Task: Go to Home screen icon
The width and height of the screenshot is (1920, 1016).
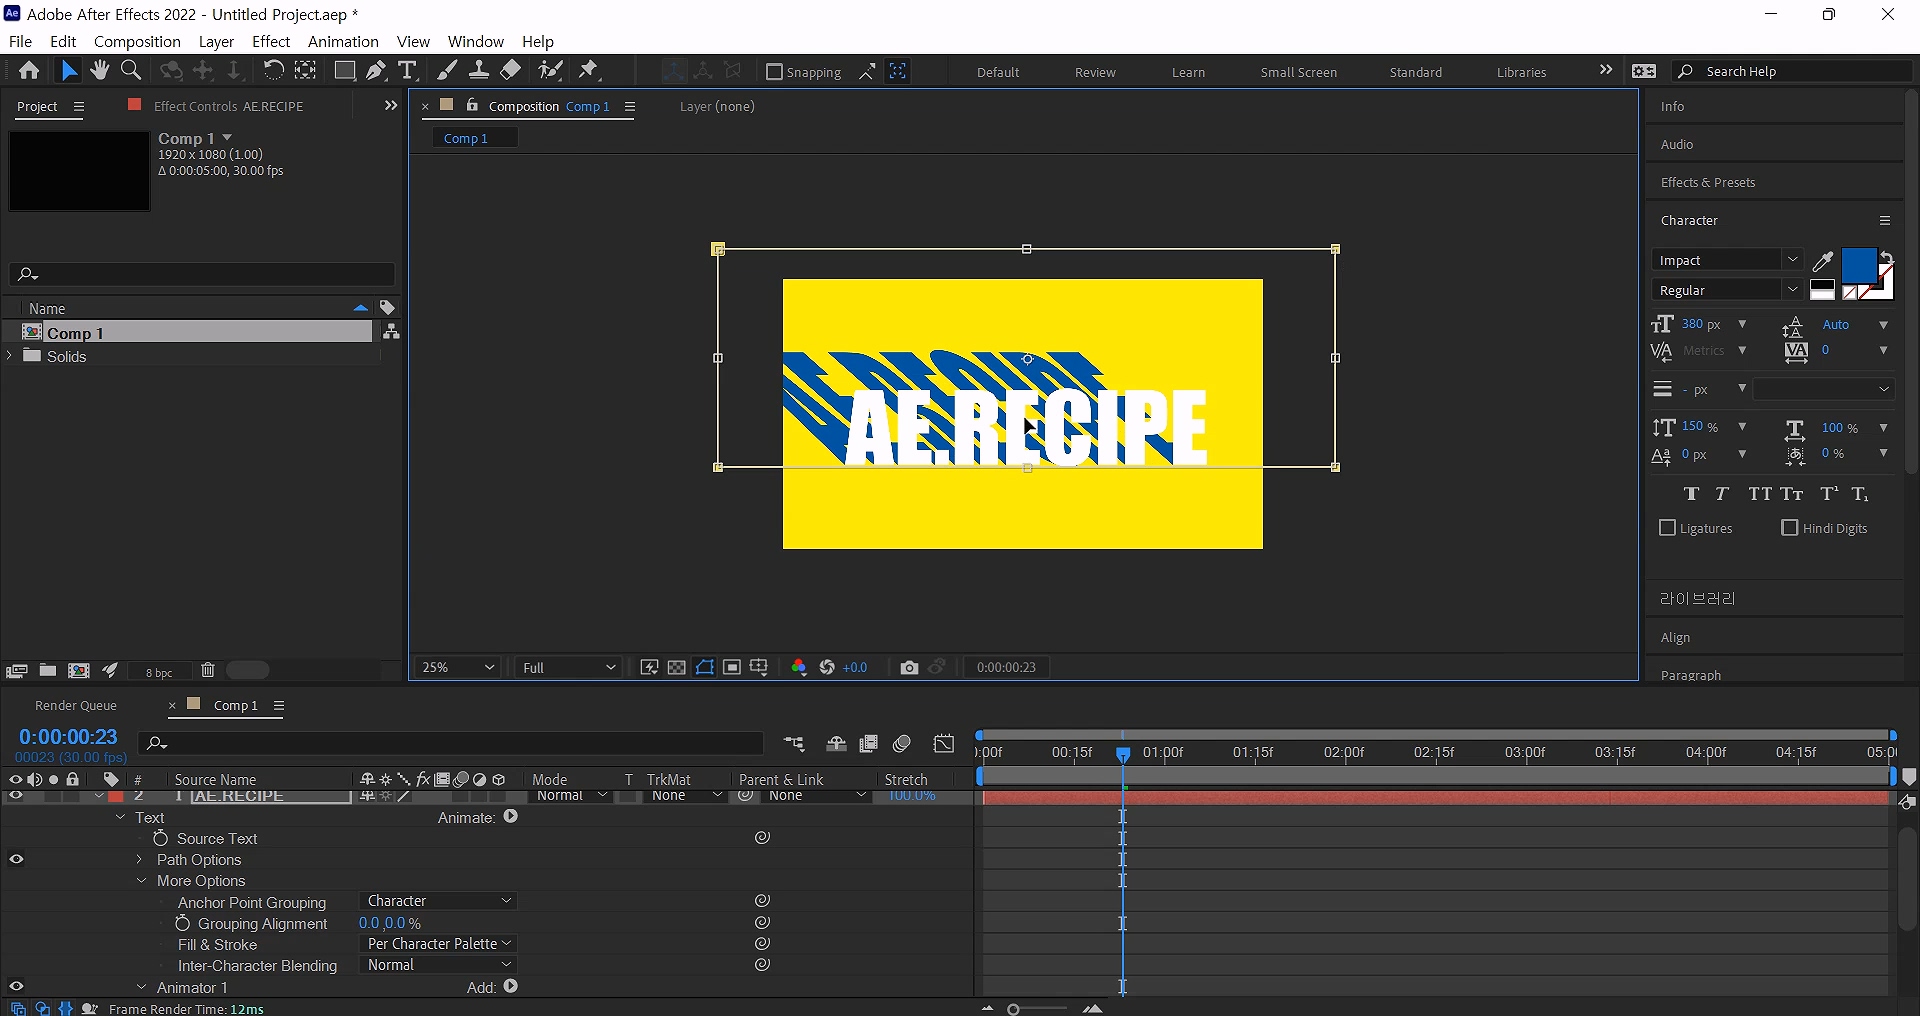Action: click(29, 71)
